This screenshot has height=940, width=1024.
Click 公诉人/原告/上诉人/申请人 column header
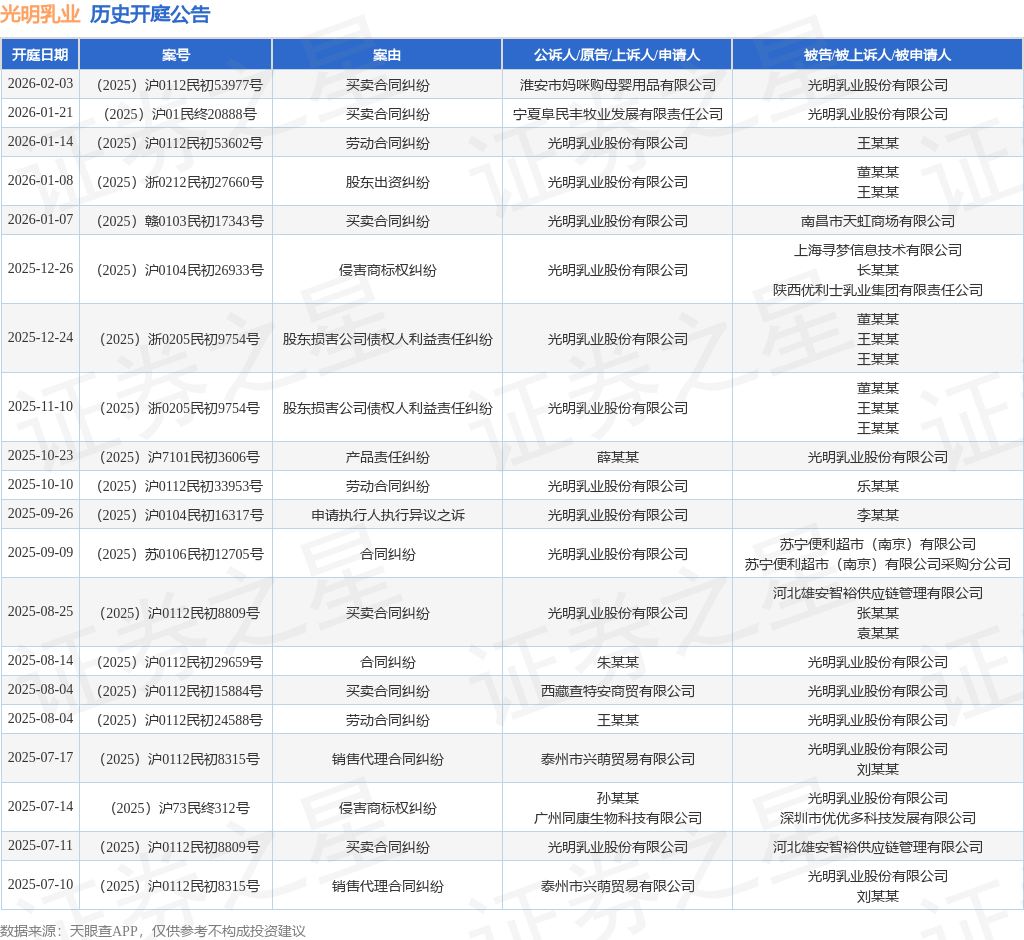pos(617,55)
